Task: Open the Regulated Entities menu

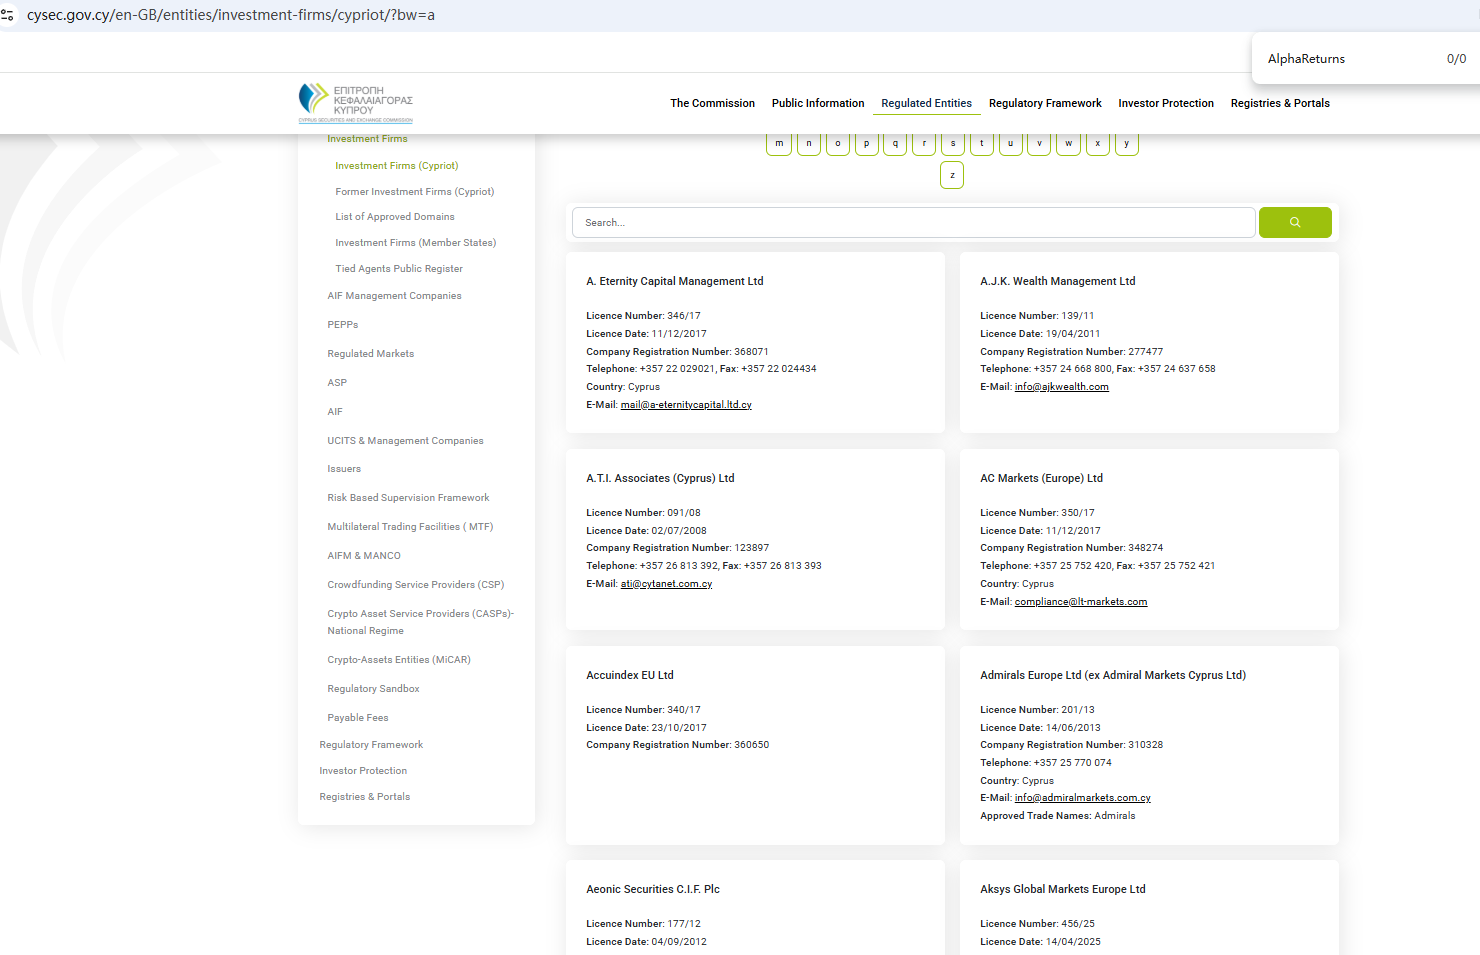Action: tap(926, 103)
